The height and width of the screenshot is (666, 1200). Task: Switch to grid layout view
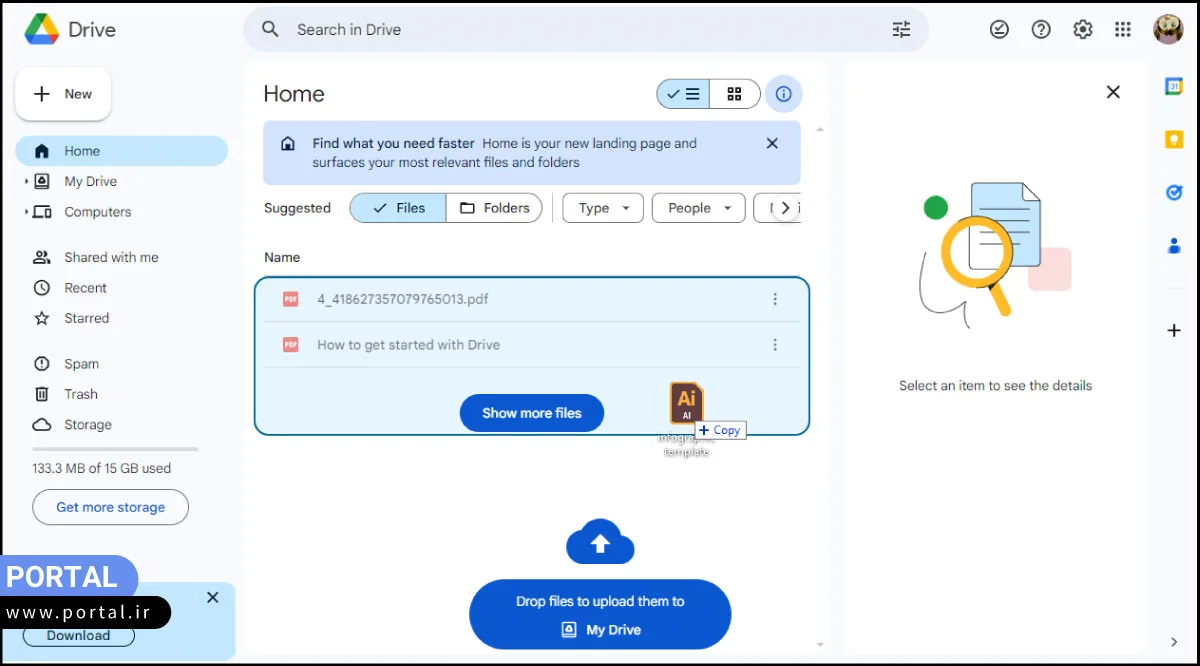pos(735,94)
